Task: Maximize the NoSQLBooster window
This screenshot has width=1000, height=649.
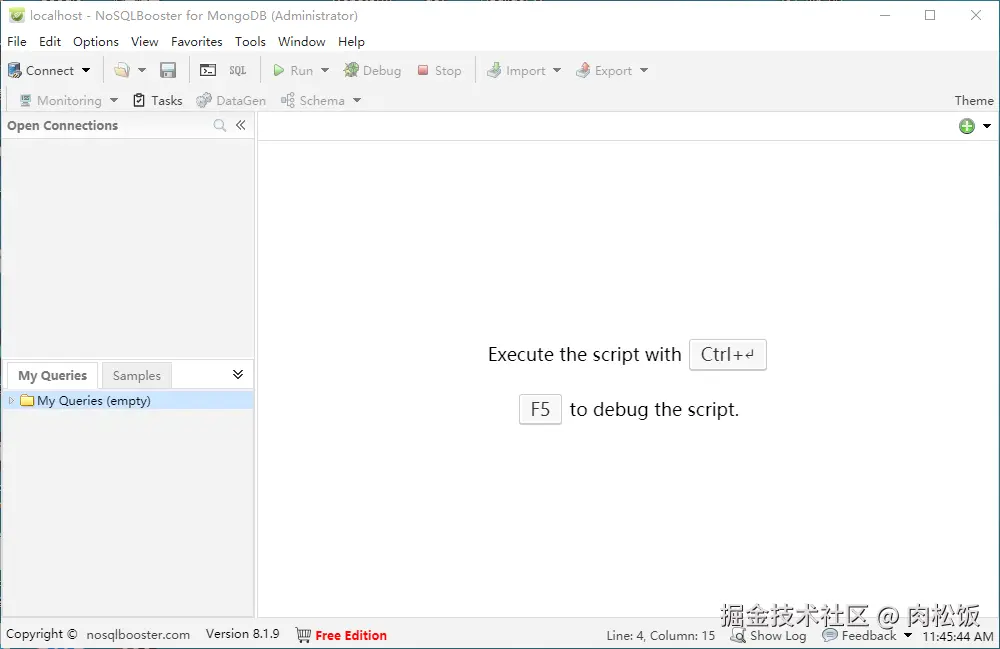Action: (x=930, y=15)
